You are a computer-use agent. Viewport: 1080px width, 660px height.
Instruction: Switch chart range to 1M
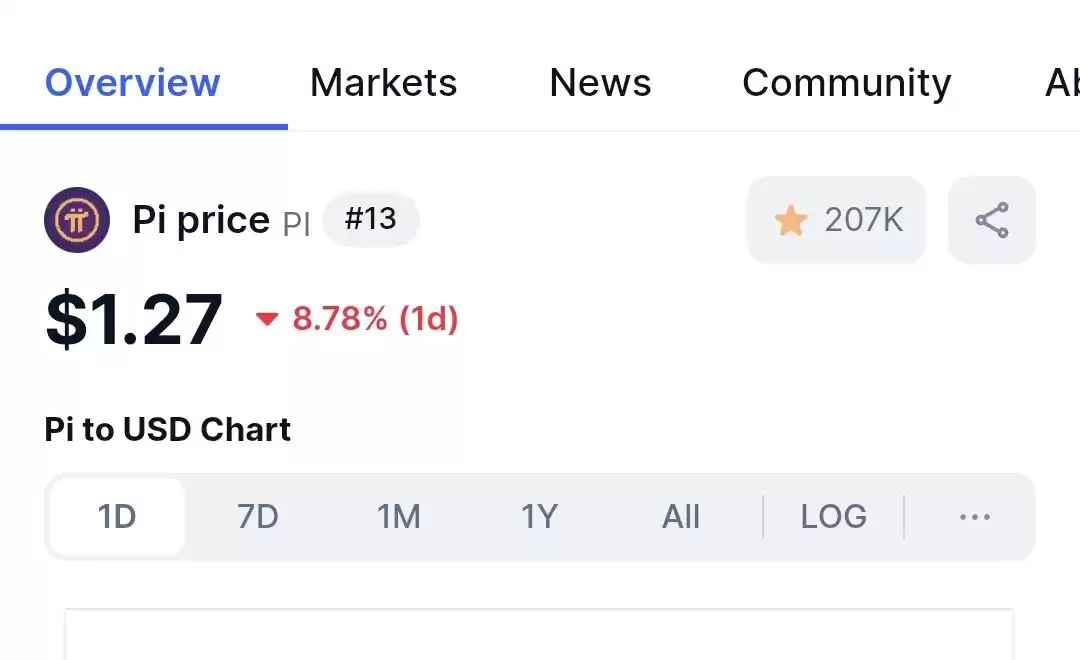coord(399,517)
